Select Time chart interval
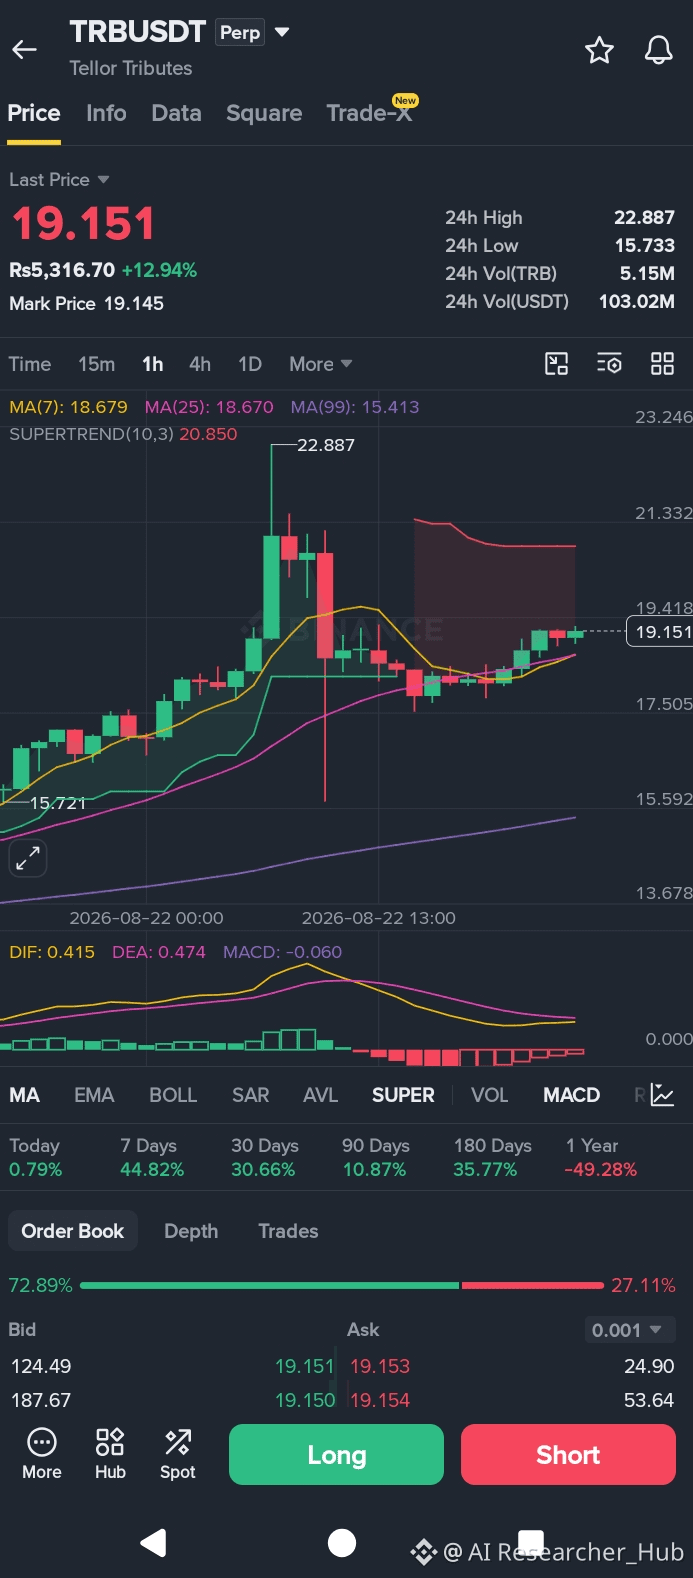 [x=30, y=364]
